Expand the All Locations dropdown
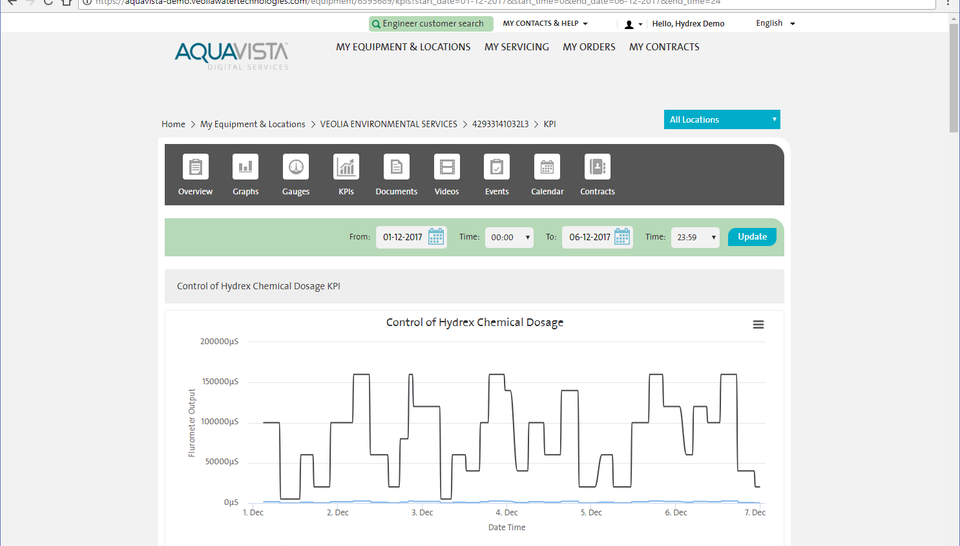This screenshot has height=546, width=960. pyautogui.click(x=722, y=119)
